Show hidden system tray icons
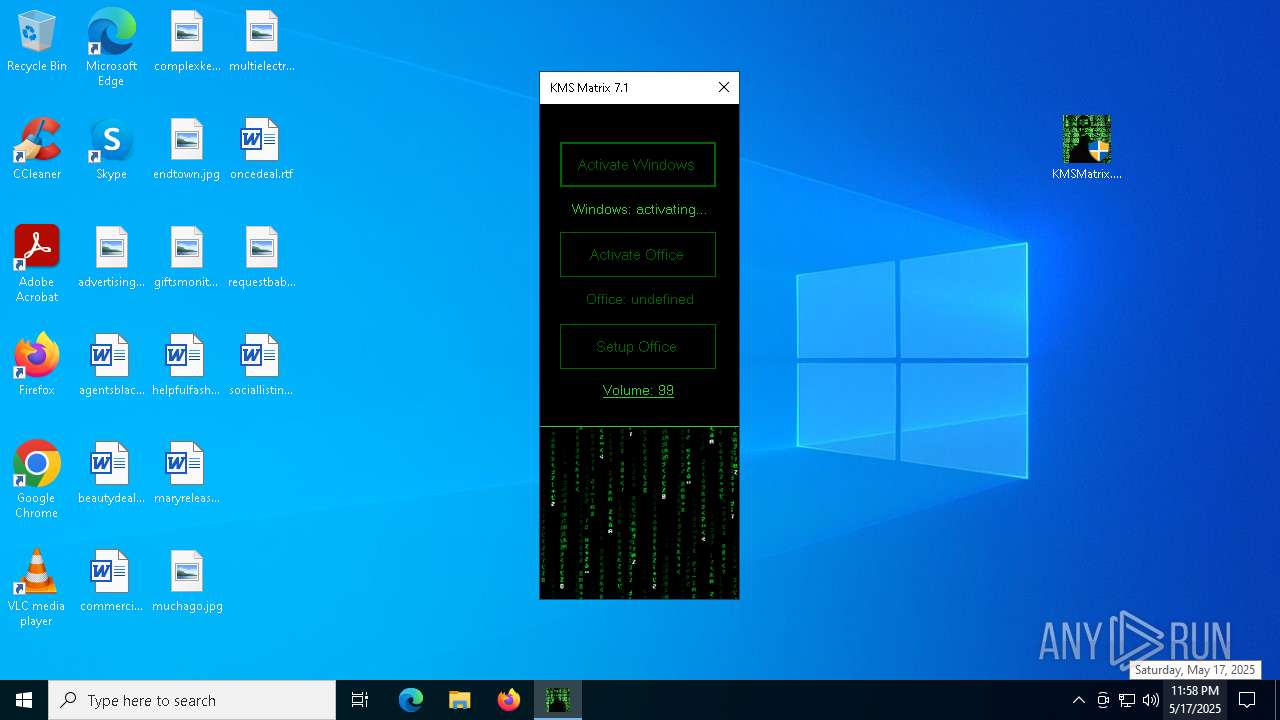The height and width of the screenshot is (720, 1280). click(1078, 700)
